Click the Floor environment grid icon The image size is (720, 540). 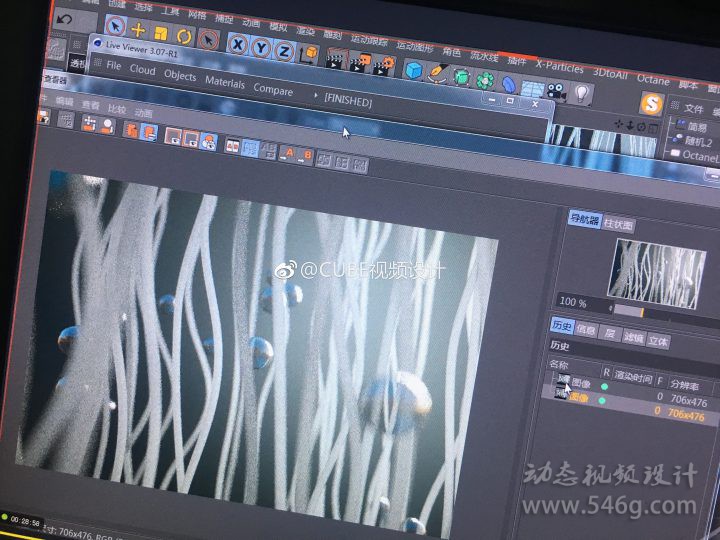coord(532,87)
